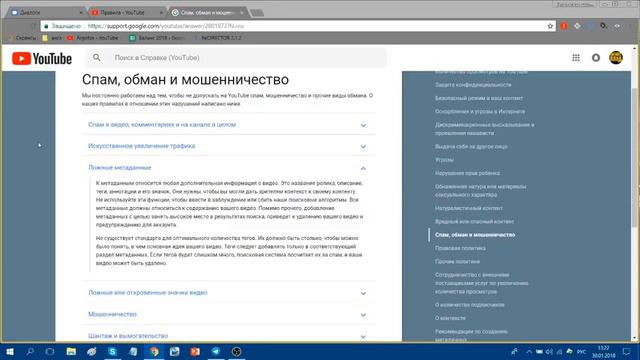Bookmark page using the star icon
640x360 pixels.
550,26
